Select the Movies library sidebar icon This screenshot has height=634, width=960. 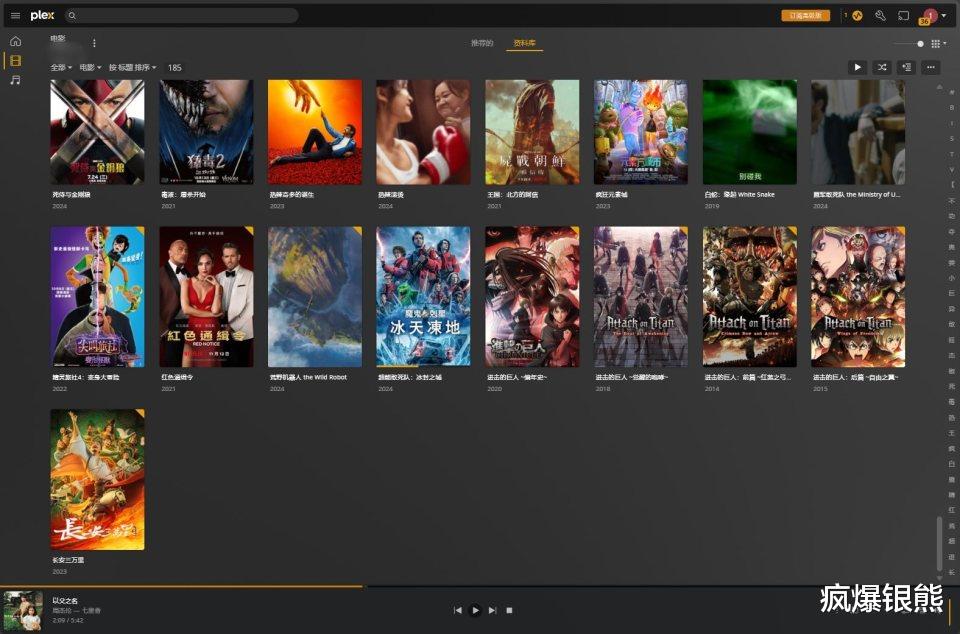[x=16, y=61]
